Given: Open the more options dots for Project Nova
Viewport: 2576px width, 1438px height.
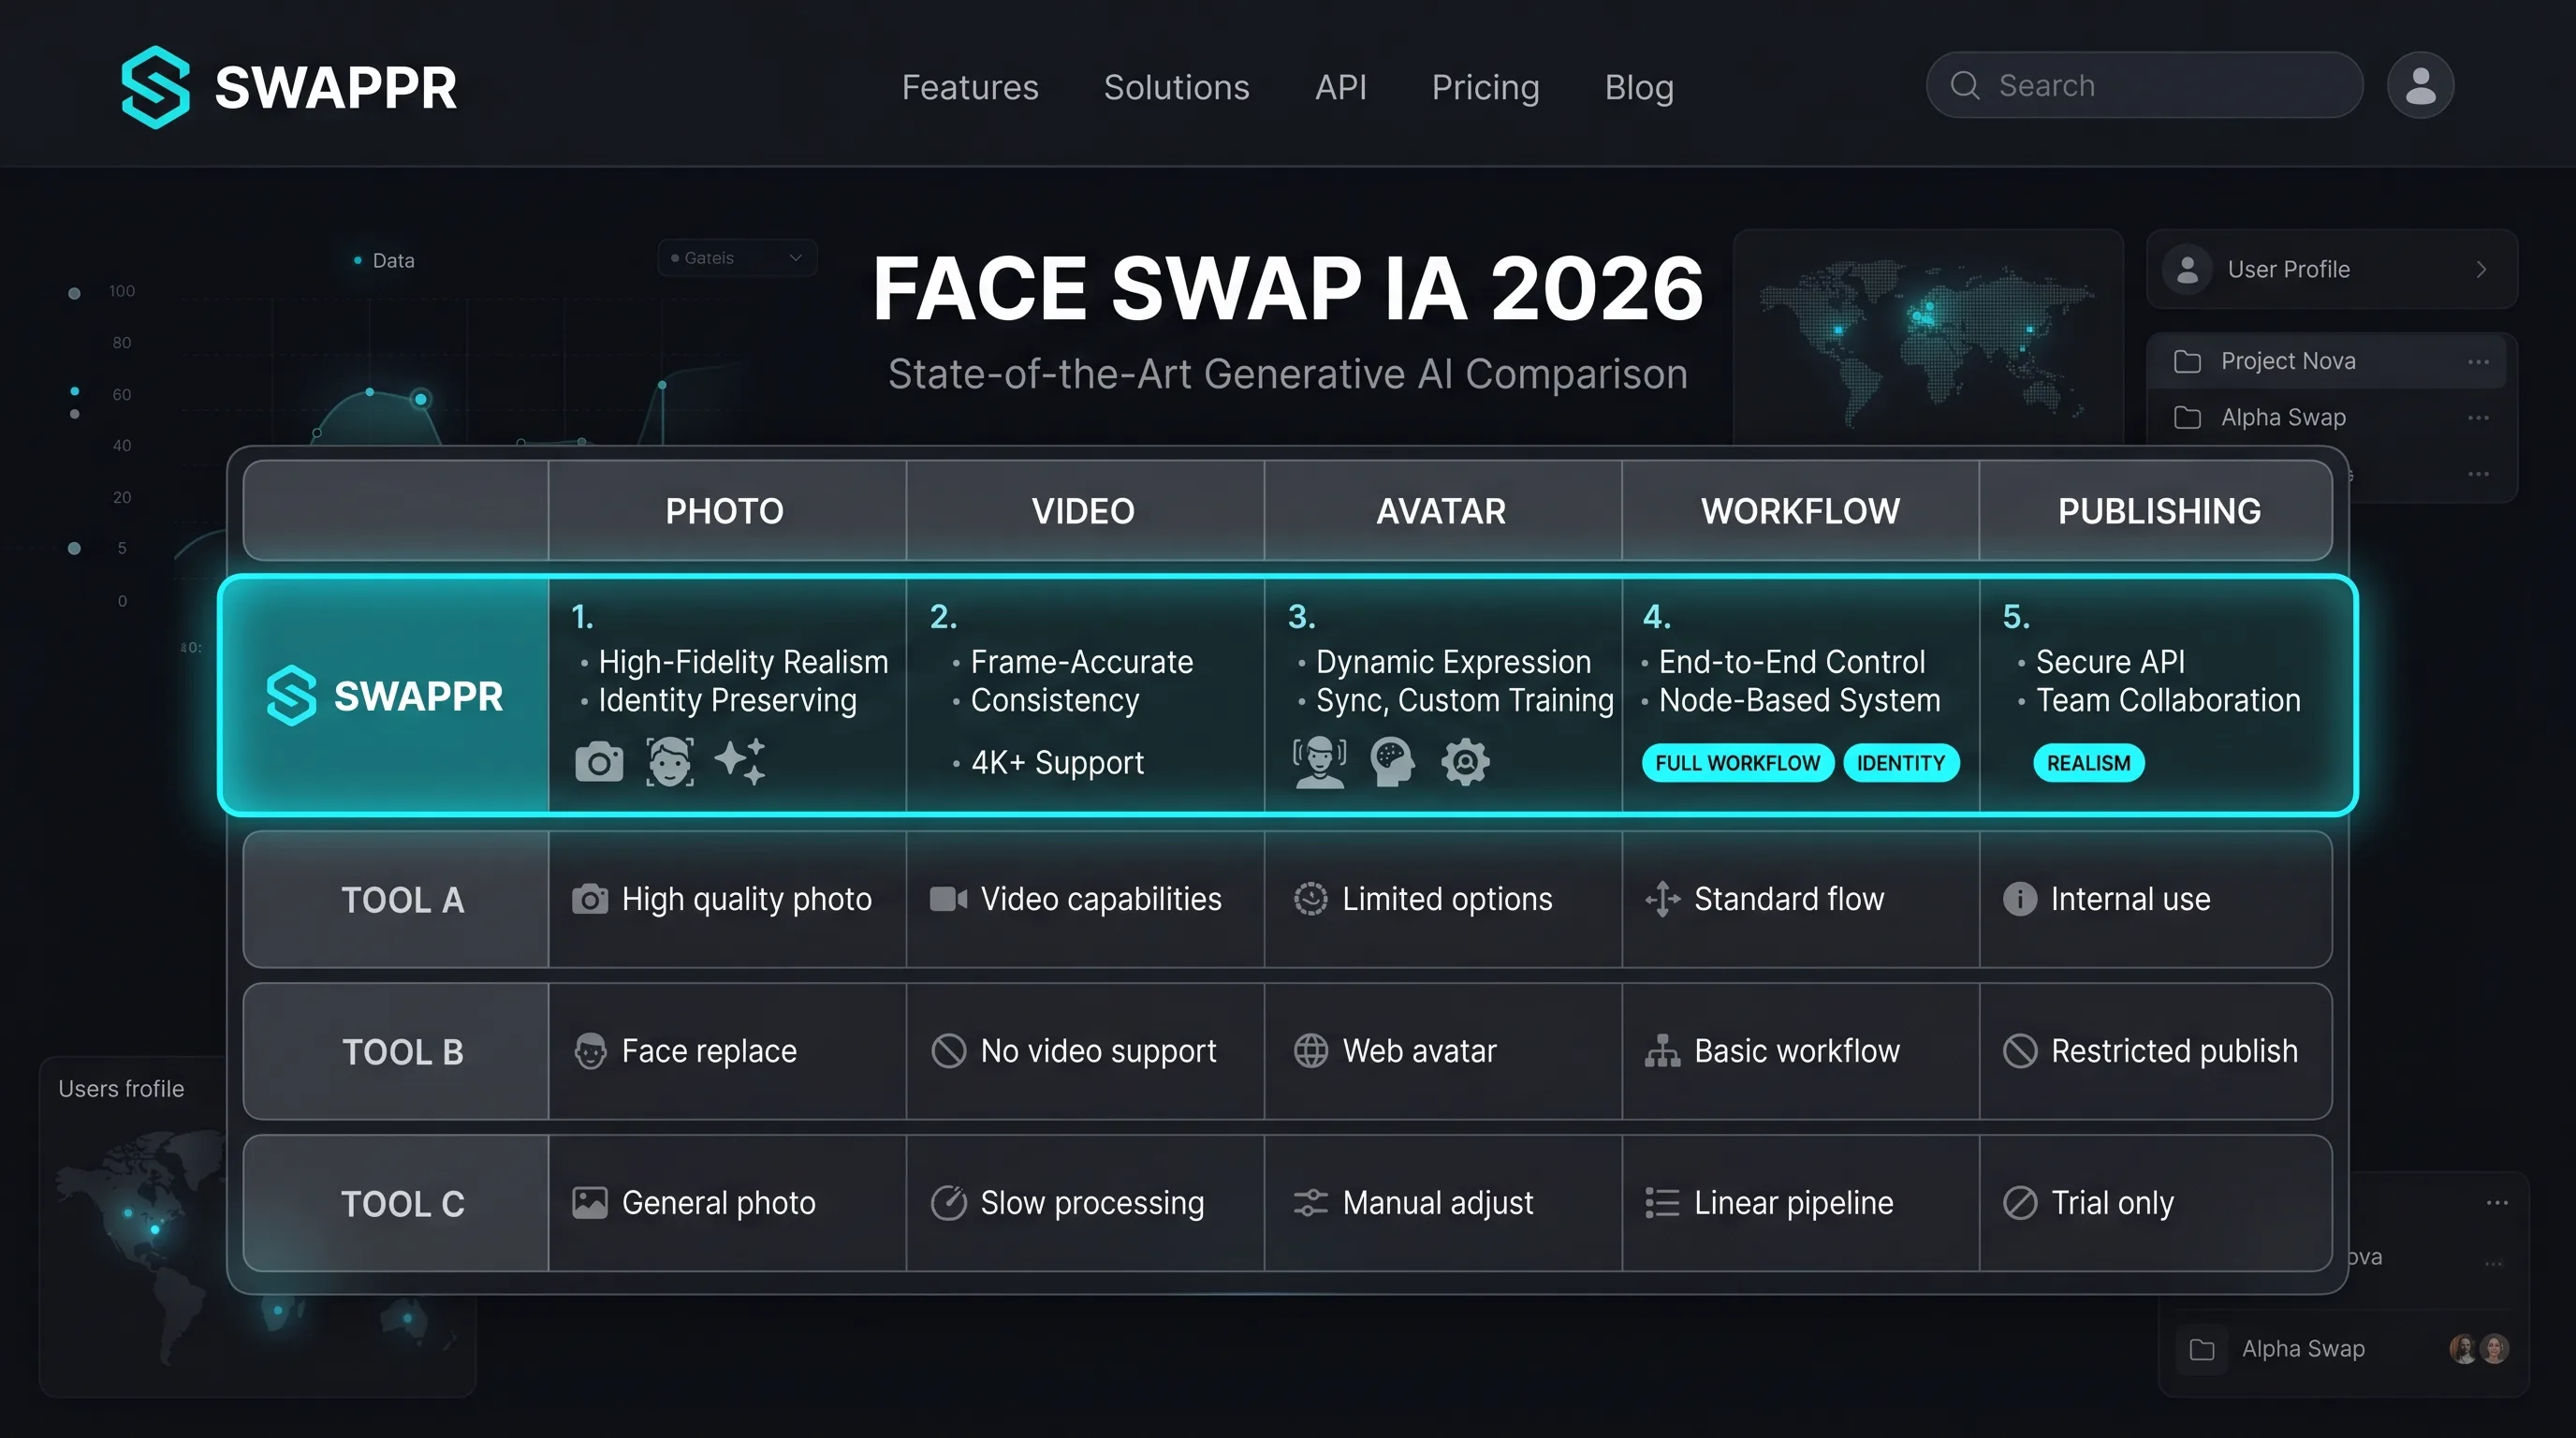Looking at the screenshot, I should pyautogui.click(x=2478, y=362).
